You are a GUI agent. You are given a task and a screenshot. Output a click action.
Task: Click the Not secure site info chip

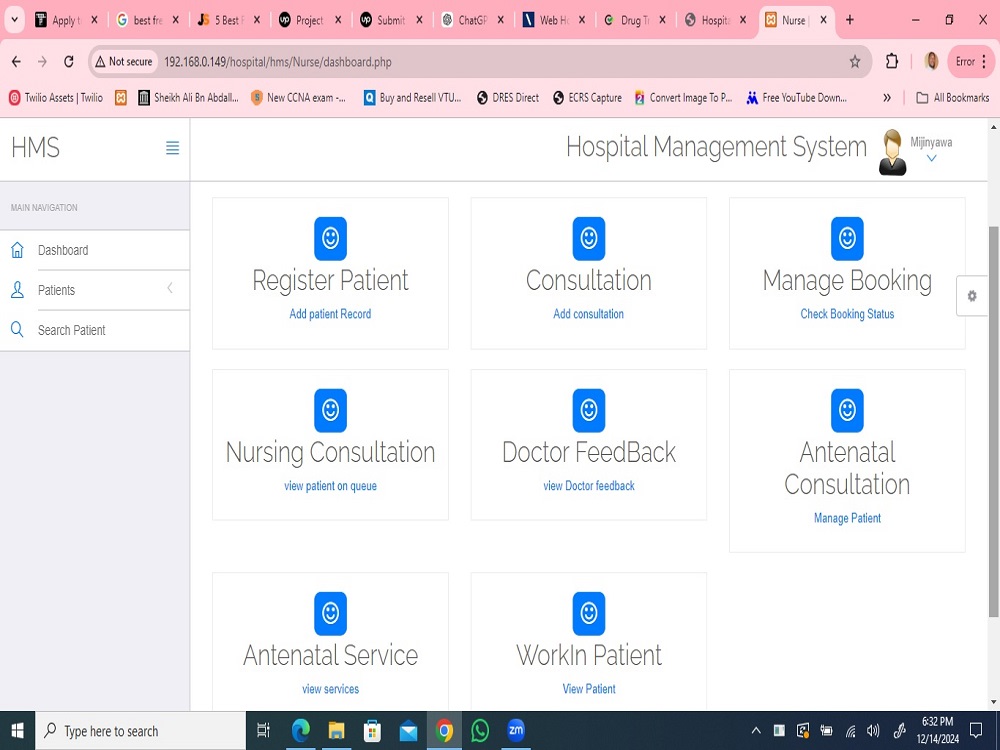tap(124, 62)
